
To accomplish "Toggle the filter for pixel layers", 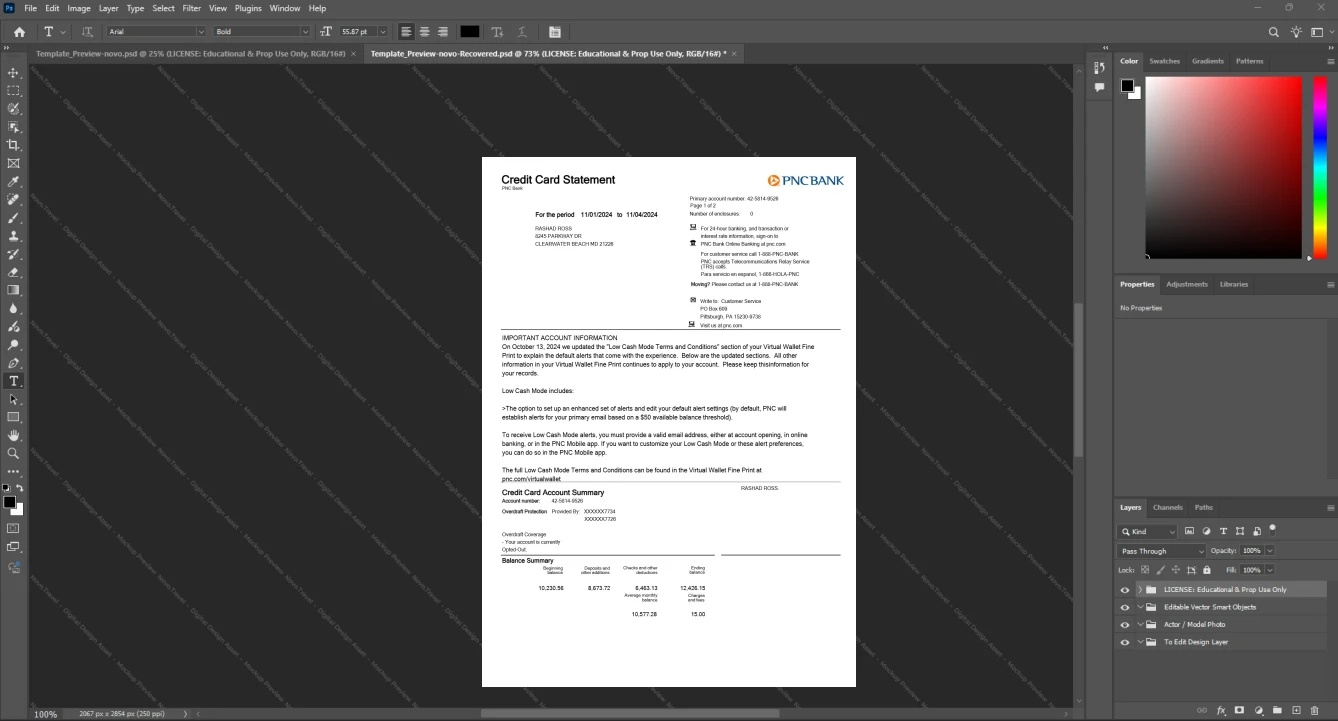I will (x=1190, y=531).
